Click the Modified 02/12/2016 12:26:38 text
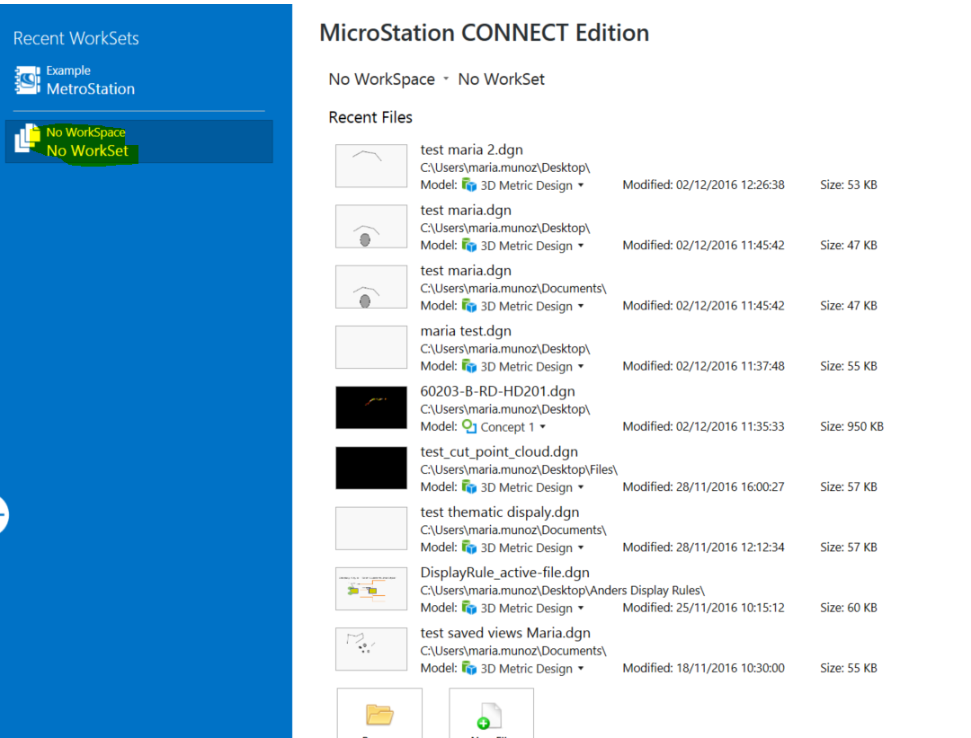This screenshot has width=971, height=738. coord(703,185)
